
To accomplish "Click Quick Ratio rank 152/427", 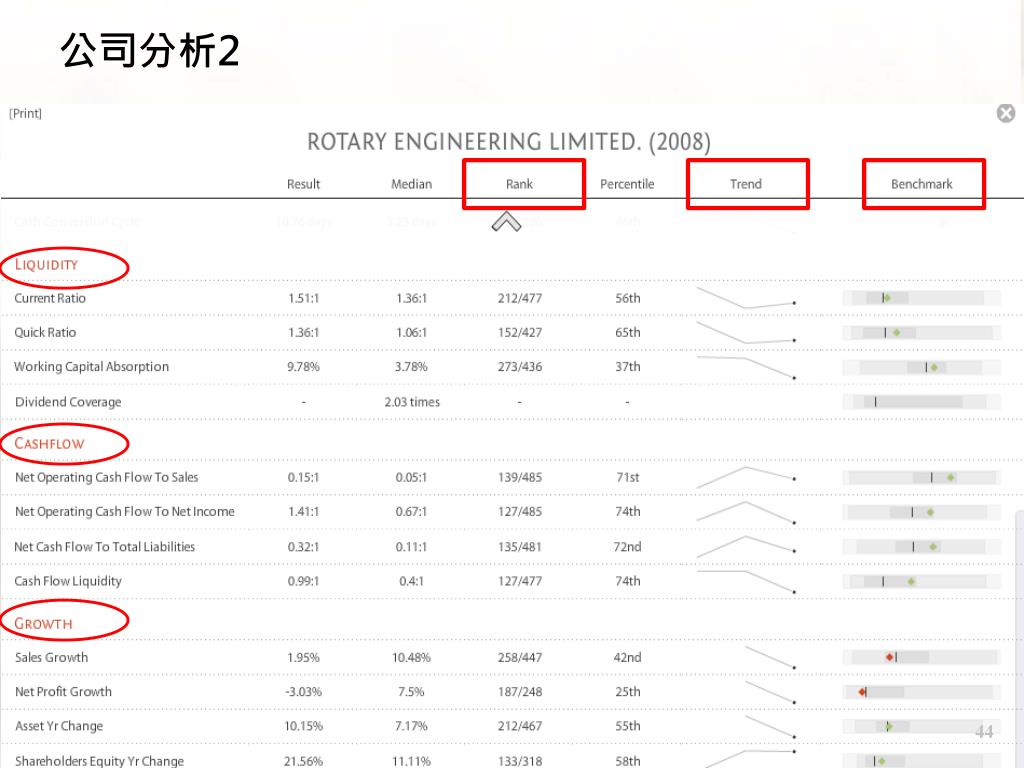I will [520, 332].
